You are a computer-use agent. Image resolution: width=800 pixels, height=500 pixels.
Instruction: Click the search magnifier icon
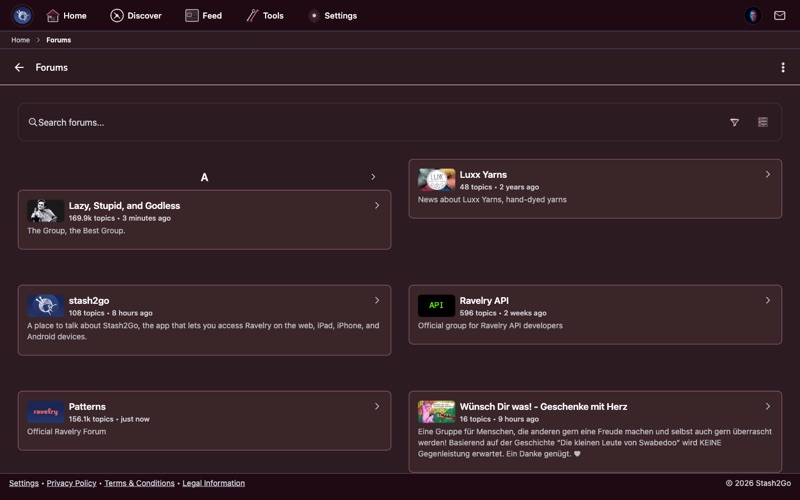point(33,122)
